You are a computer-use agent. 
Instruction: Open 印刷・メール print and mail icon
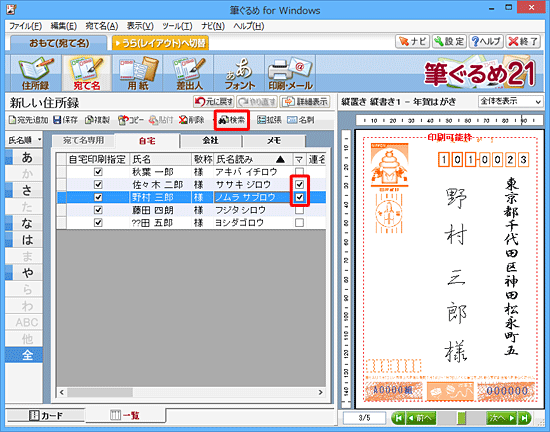click(x=290, y=73)
